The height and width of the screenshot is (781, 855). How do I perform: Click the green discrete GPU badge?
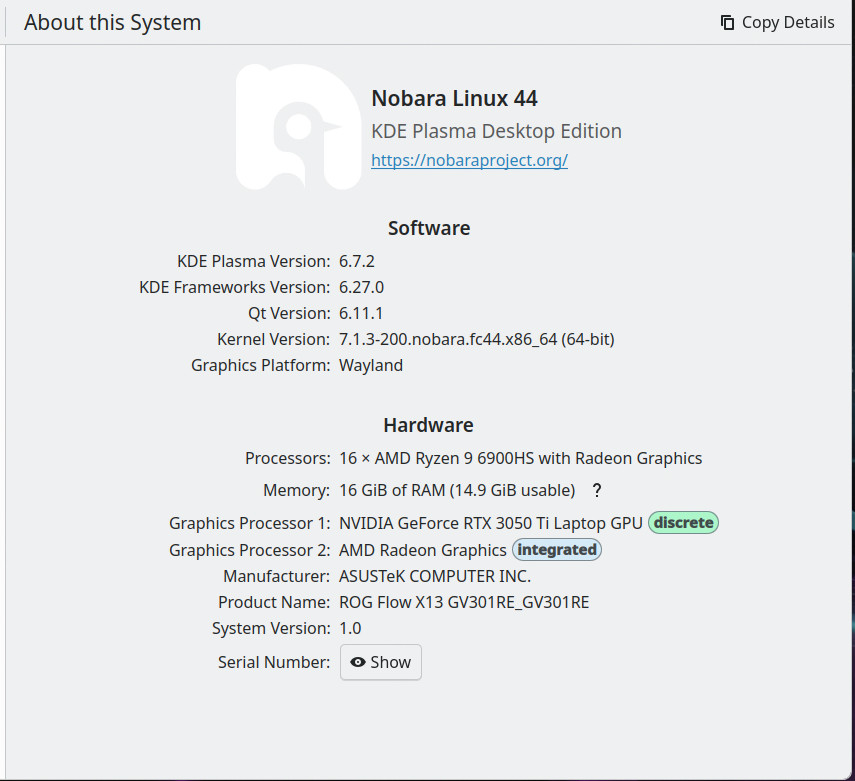(x=683, y=522)
